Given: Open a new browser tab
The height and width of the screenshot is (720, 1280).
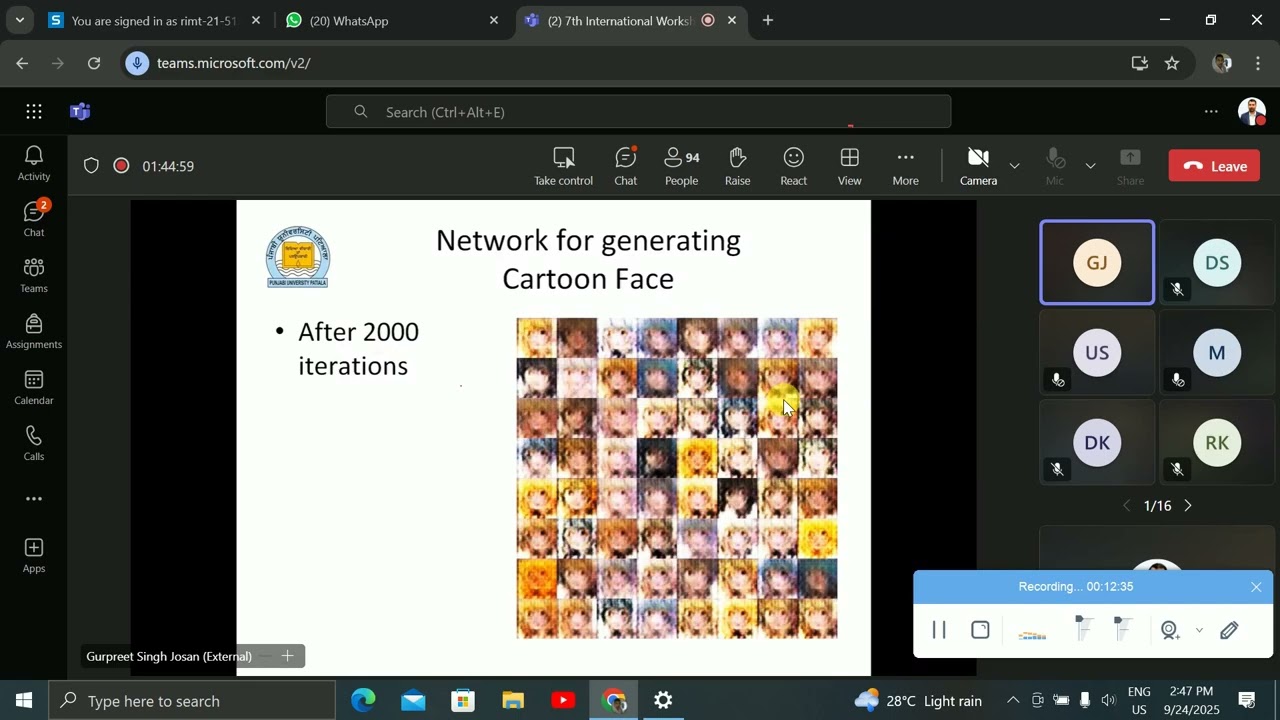Looking at the screenshot, I should click(x=768, y=20).
